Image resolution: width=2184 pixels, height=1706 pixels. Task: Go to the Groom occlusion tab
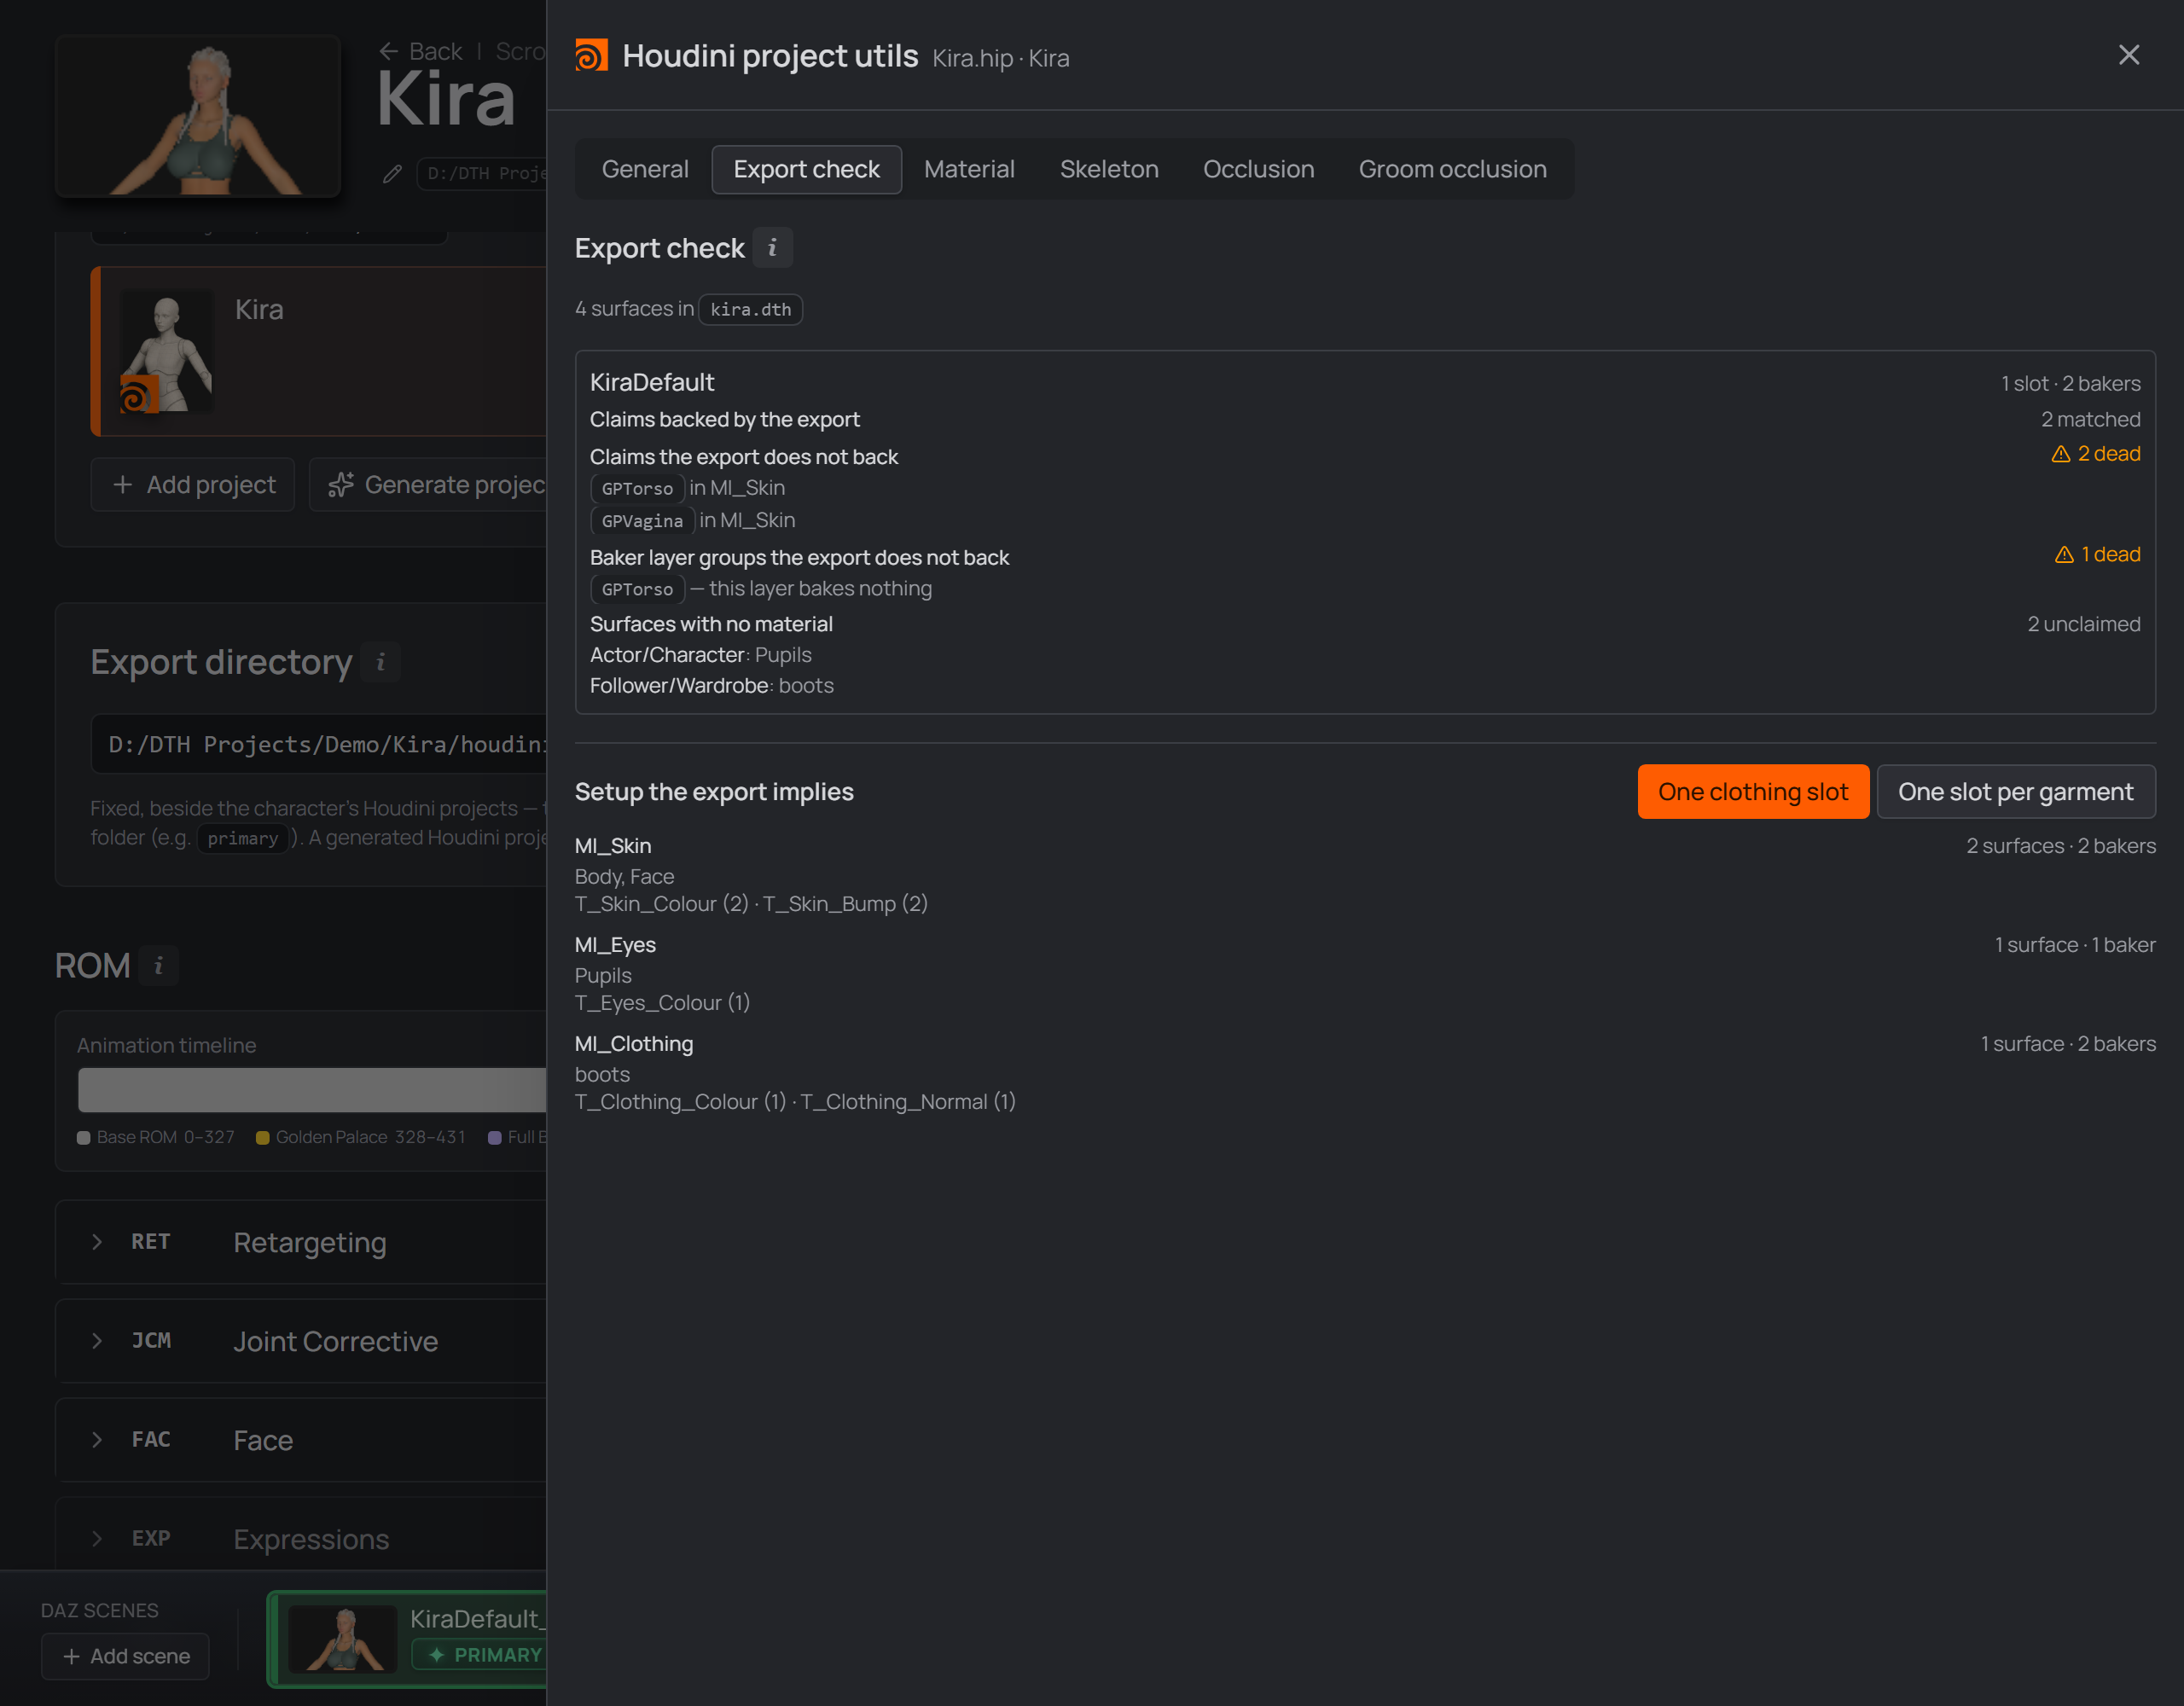[1452, 169]
